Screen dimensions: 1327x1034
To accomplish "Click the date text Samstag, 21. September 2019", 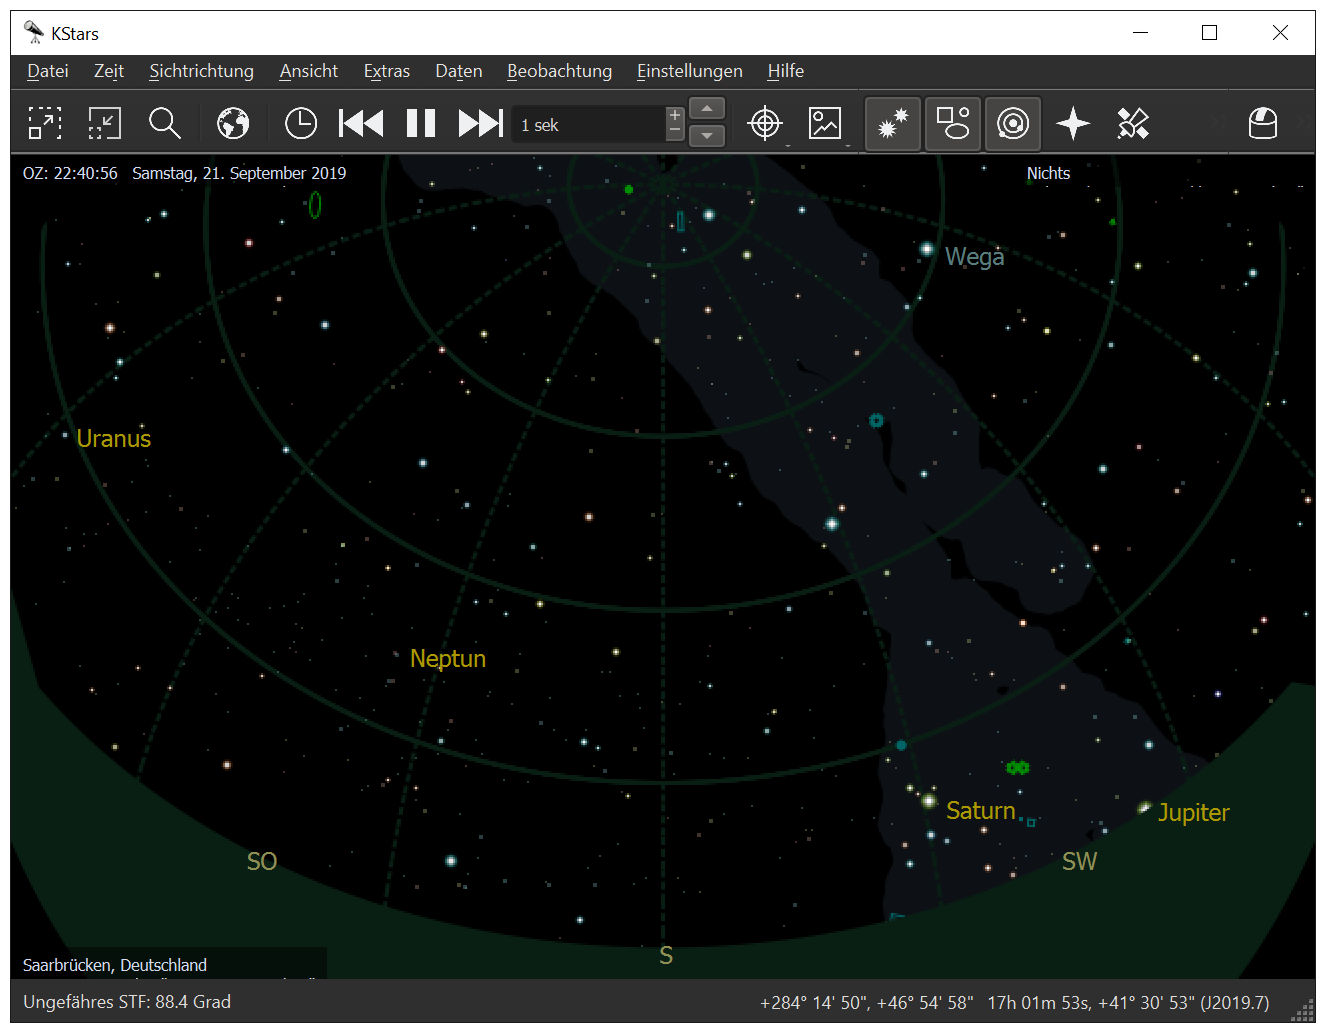I will [239, 173].
